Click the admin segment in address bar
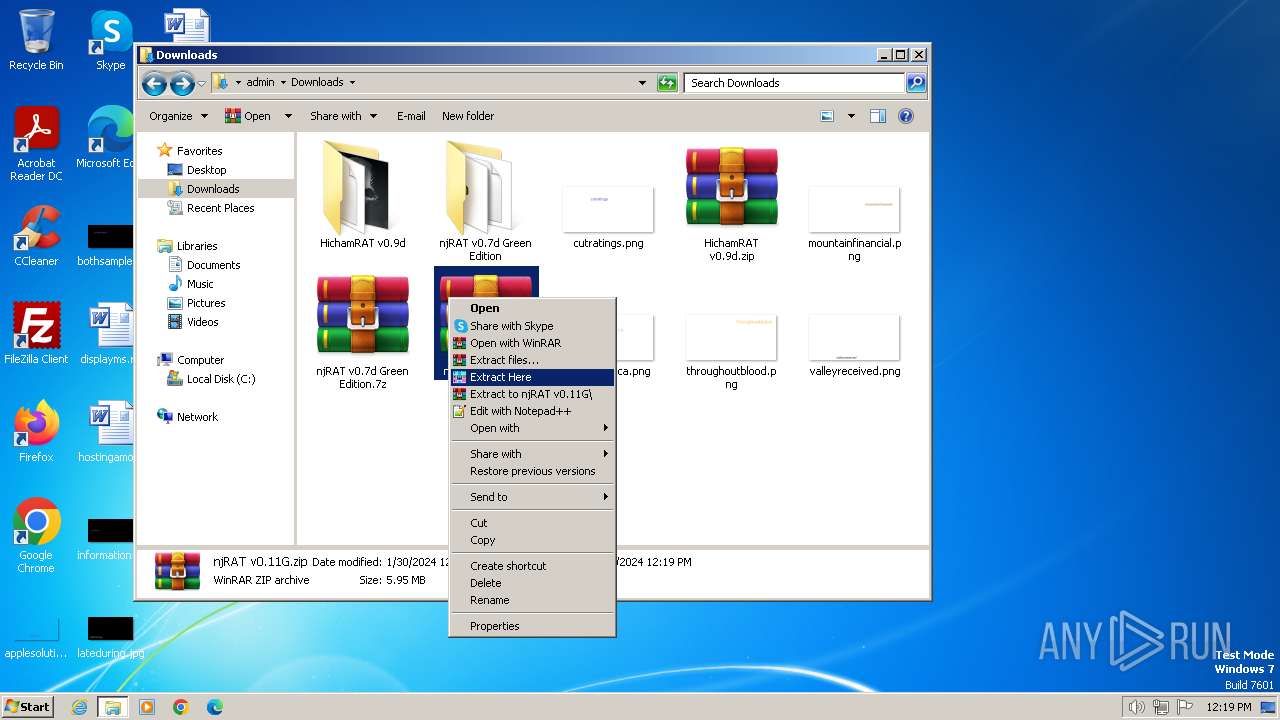The height and width of the screenshot is (720, 1280). [260, 82]
